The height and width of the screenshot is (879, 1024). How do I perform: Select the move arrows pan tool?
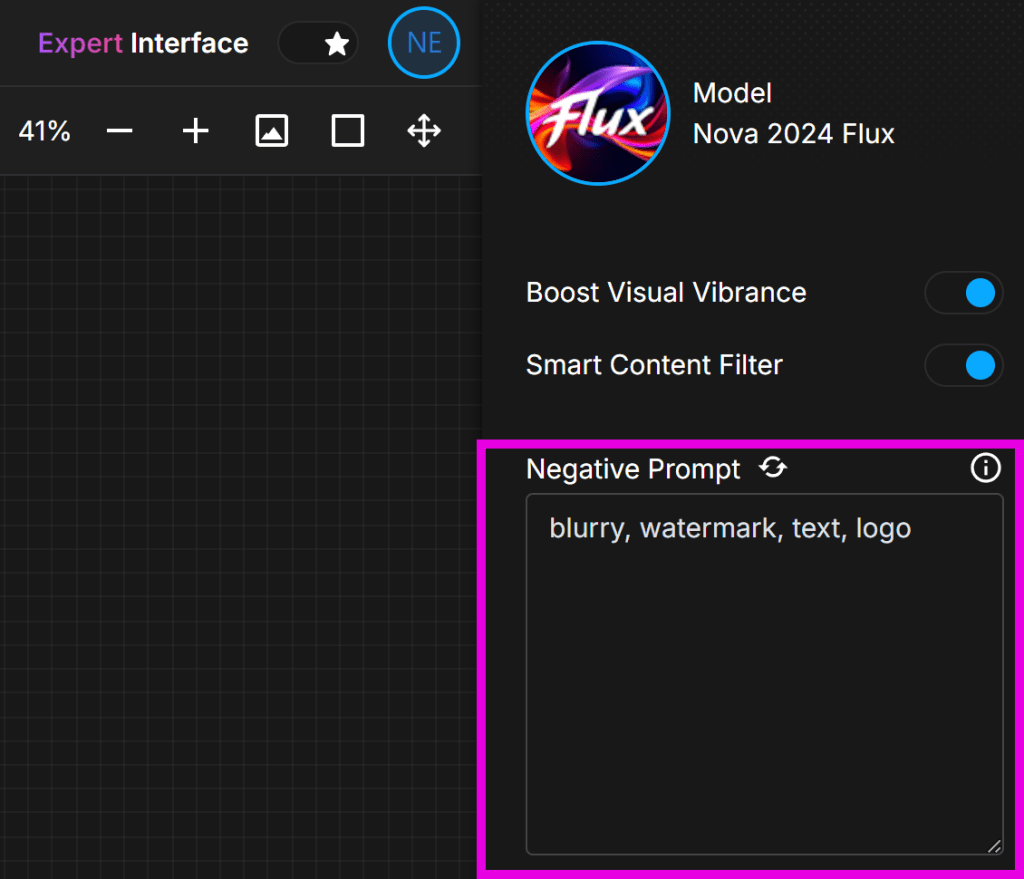pyautogui.click(x=424, y=131)
